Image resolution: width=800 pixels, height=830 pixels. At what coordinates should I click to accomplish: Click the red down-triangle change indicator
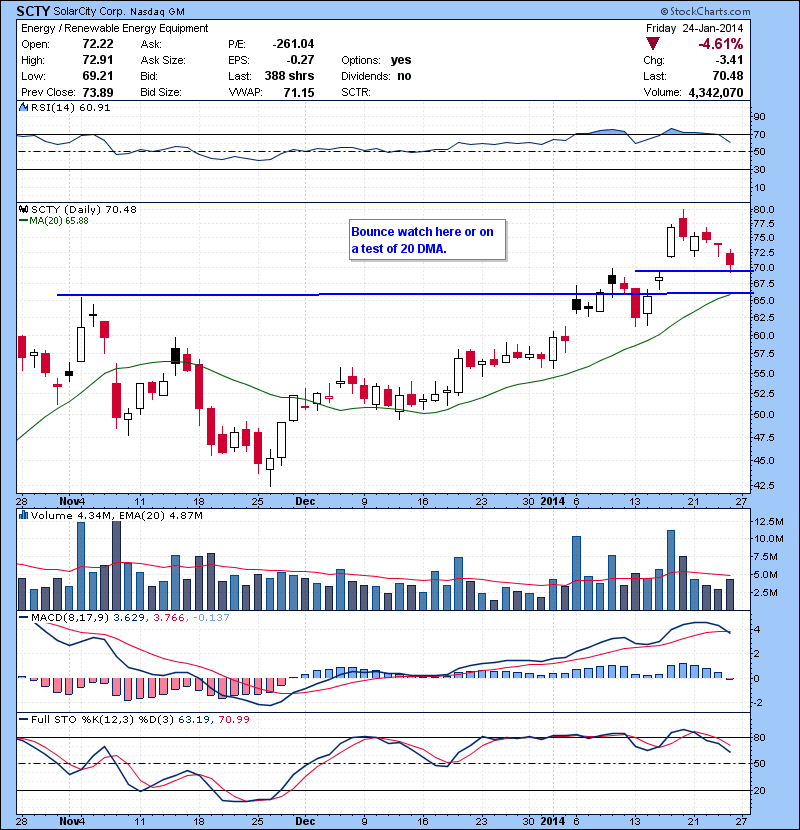tap(653, 44)
